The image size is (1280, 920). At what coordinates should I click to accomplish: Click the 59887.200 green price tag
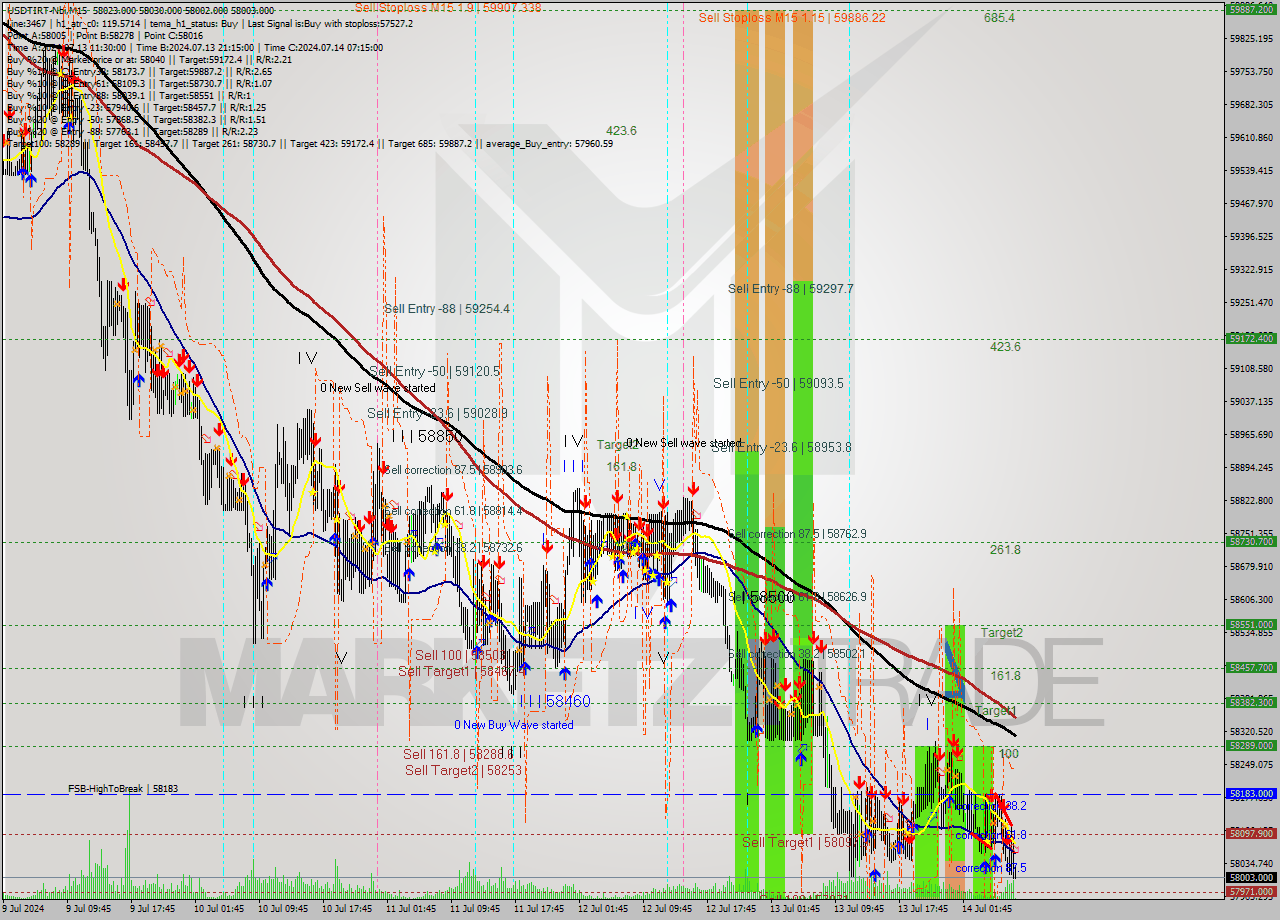1251,8
